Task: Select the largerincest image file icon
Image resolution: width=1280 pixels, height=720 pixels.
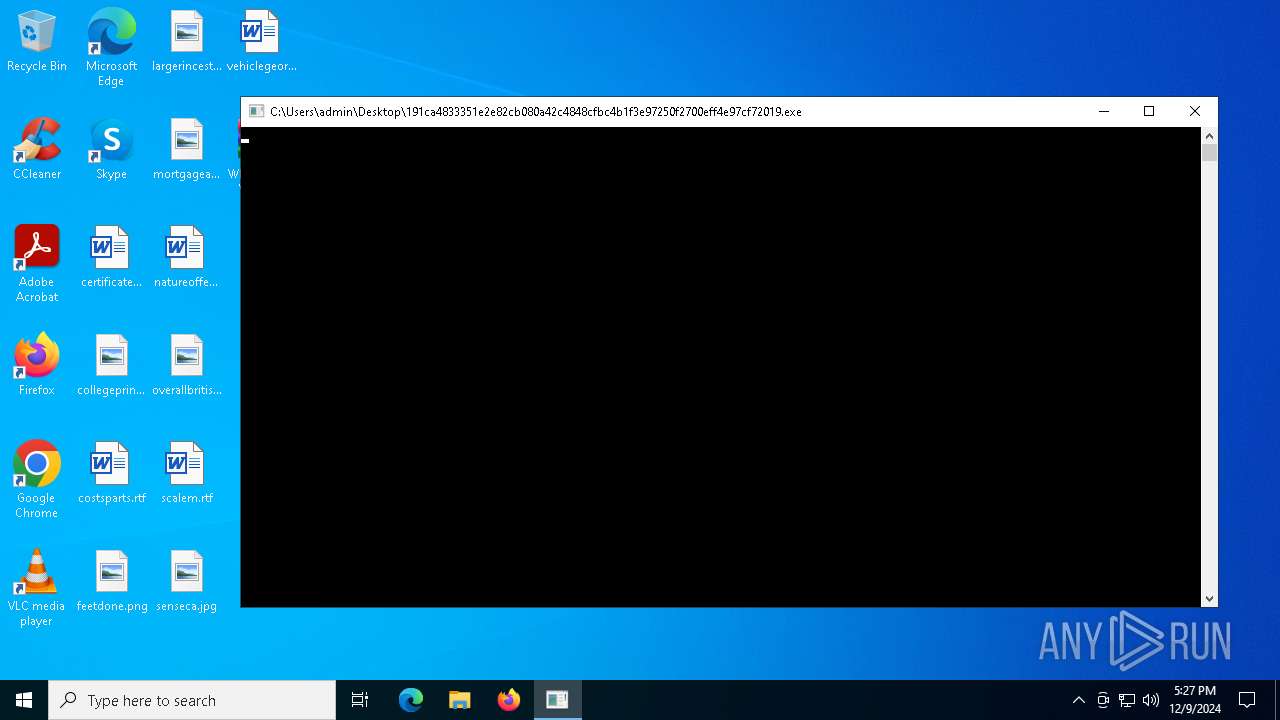Action: [x=186, y=41]
